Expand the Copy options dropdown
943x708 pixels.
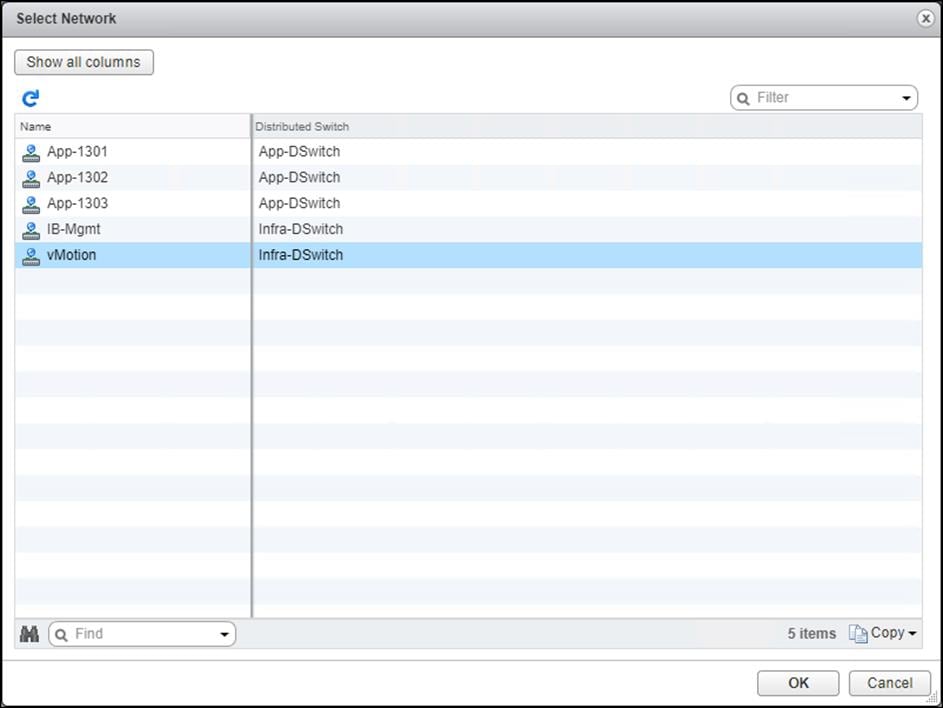pos(911,633)
